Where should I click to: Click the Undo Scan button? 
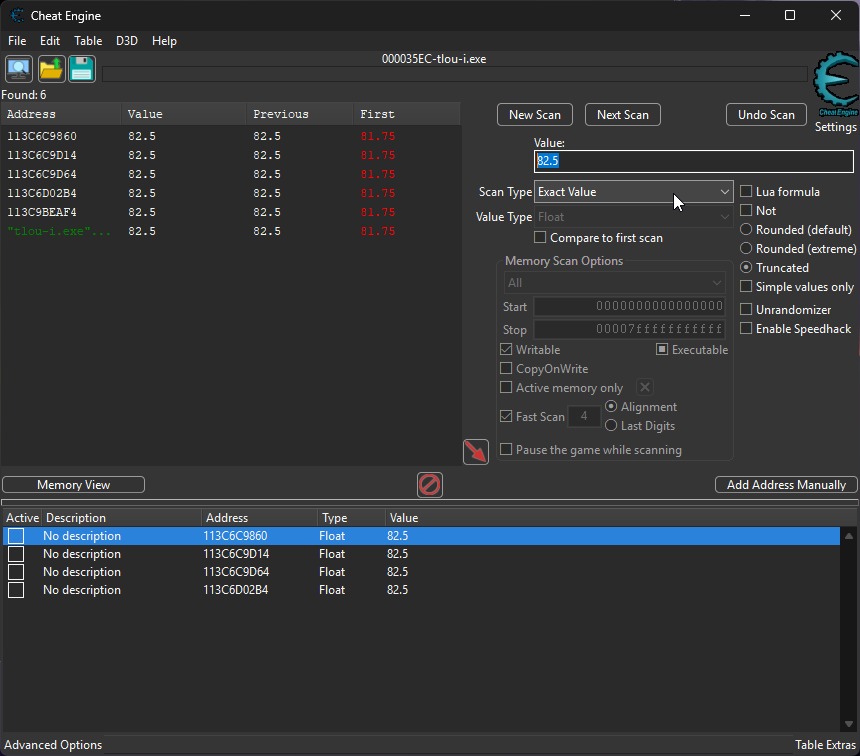(766, 115)
